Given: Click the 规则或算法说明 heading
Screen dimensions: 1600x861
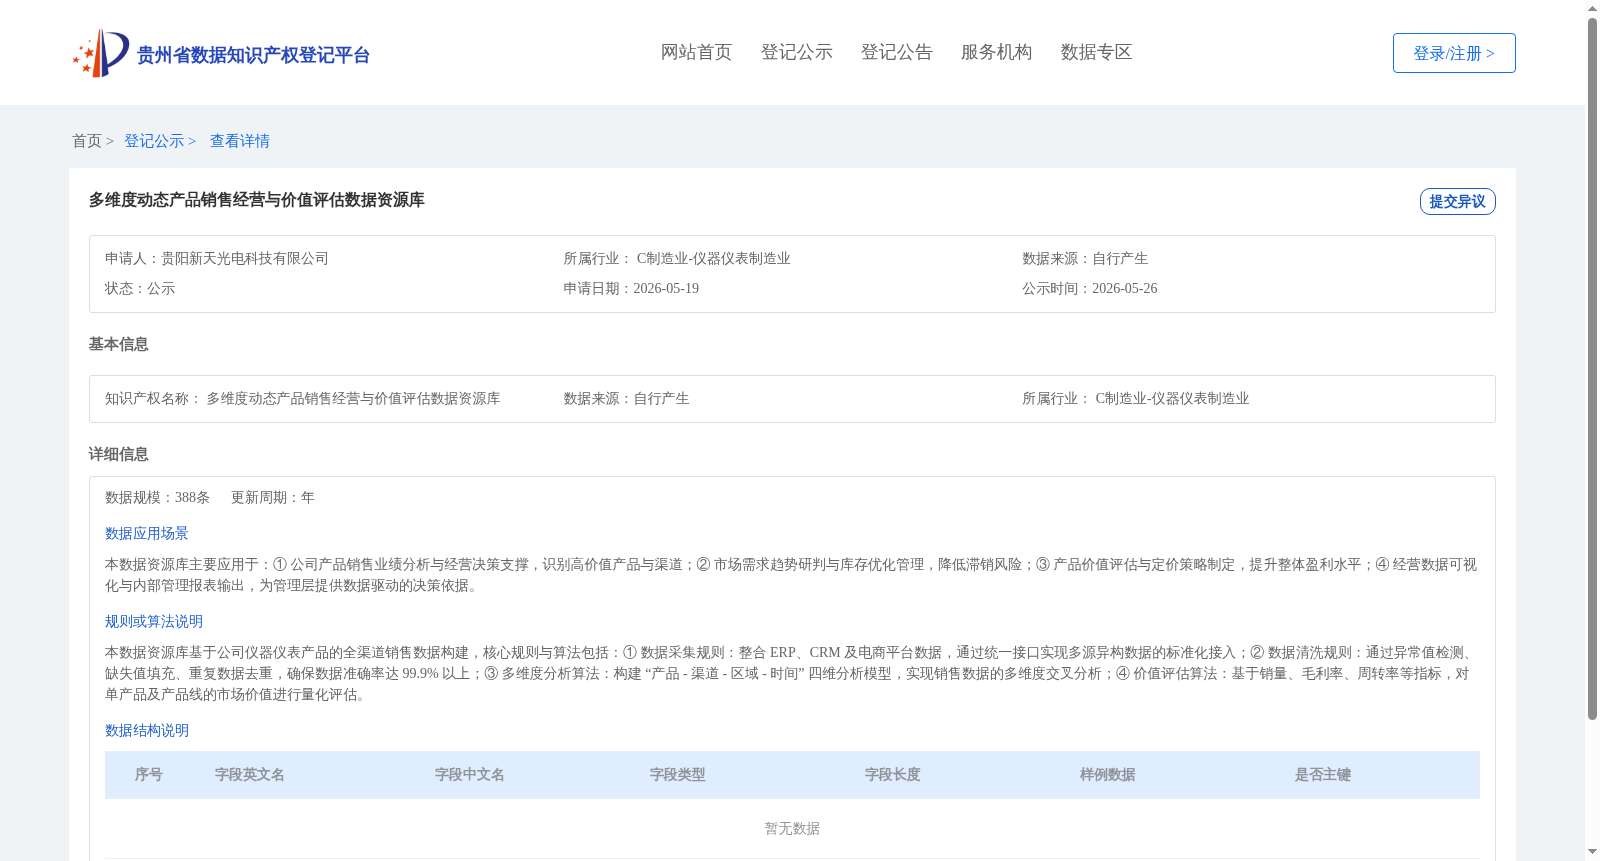Looking at the screenshot, I should pos(154,621).
